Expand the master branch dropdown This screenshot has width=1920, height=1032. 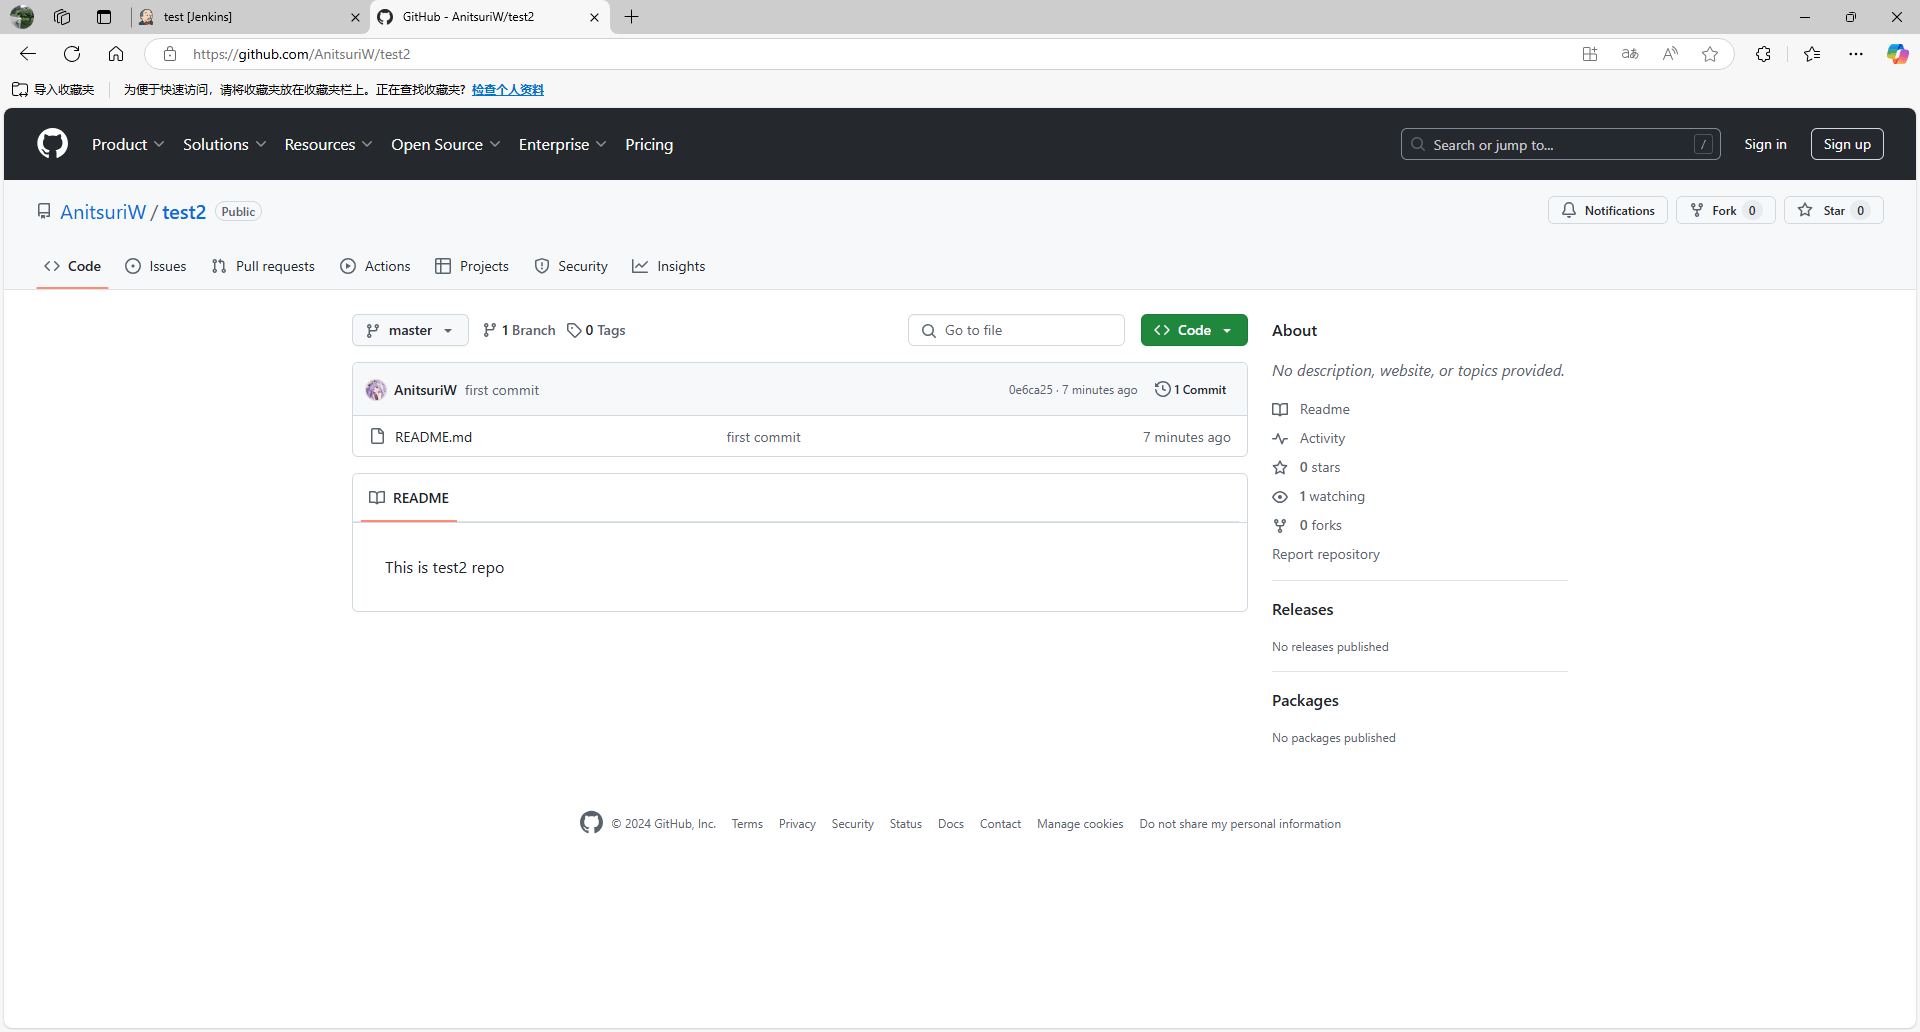tap(410, 331)
